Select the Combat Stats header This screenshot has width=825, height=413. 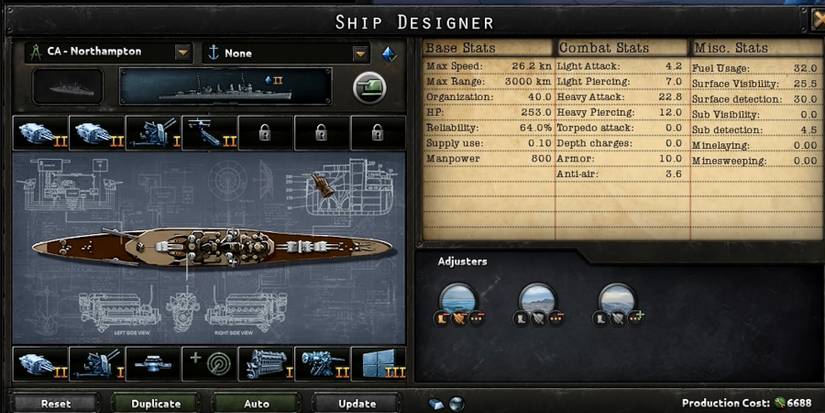[x=603, y=48]
